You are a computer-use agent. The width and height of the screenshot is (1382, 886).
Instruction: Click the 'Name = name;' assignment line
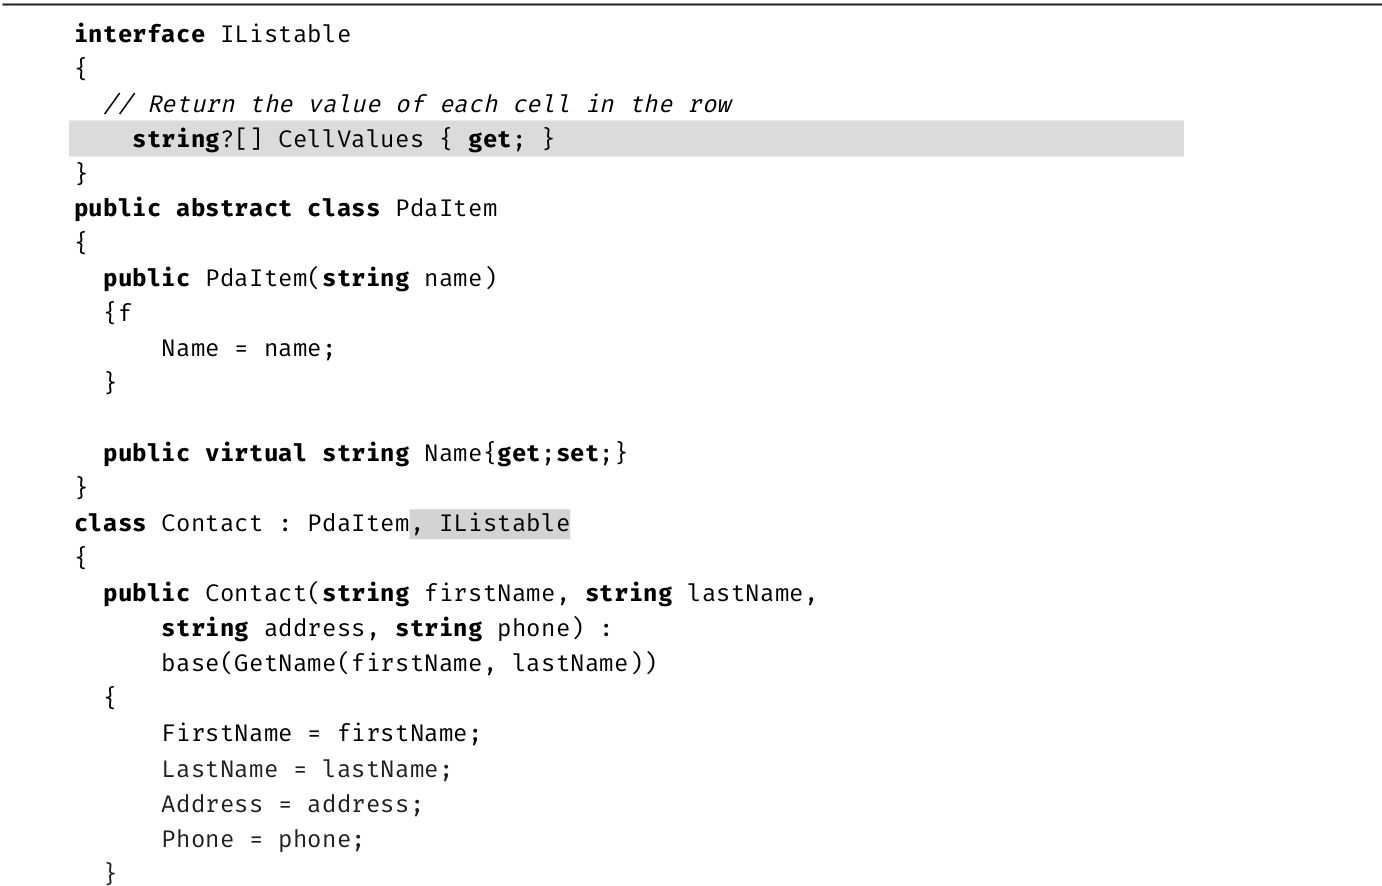[247, 348]
